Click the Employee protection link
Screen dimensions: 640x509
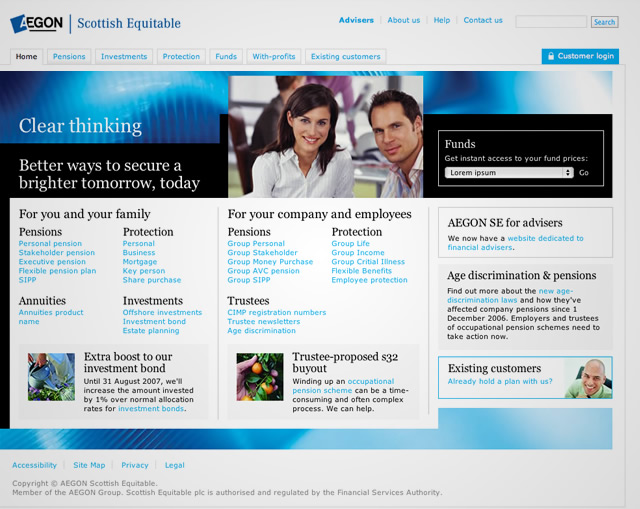(x=369, y=280)
